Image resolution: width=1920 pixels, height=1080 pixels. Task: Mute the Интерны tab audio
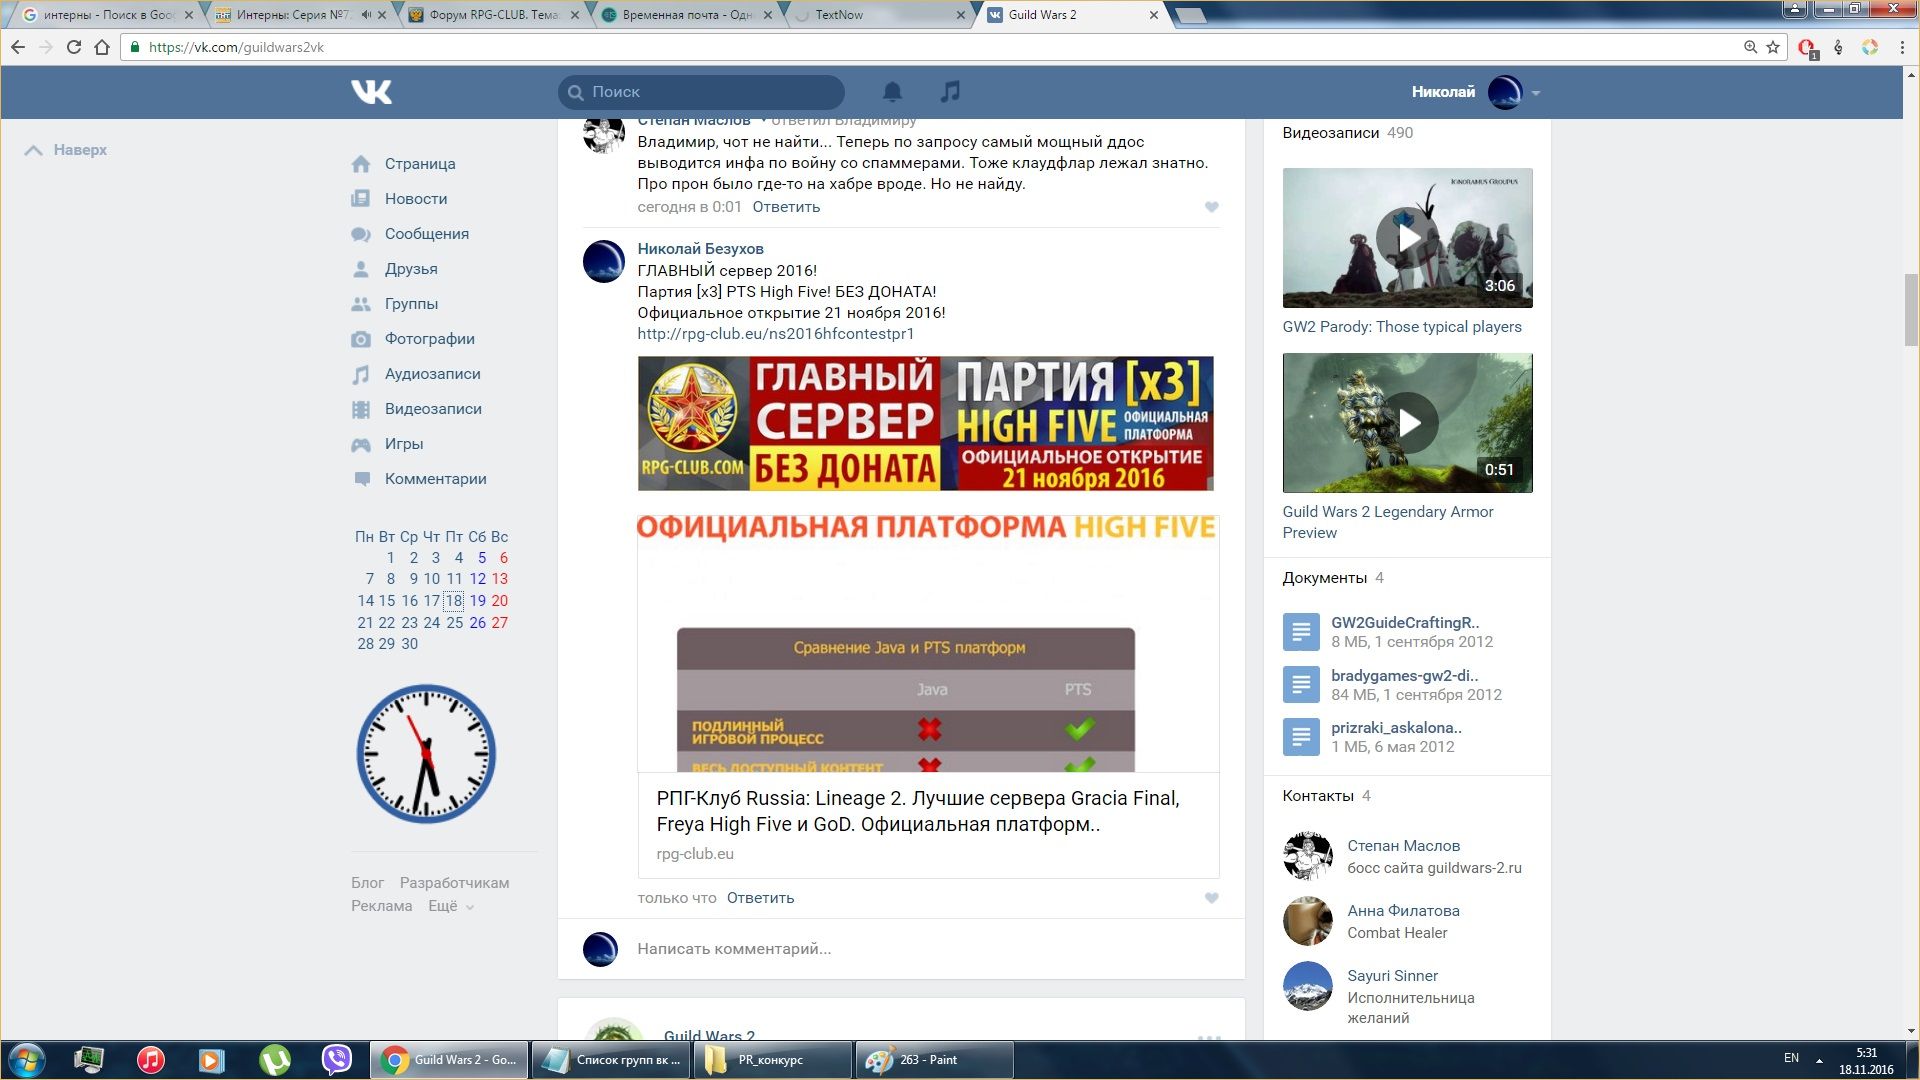[366, 15]
